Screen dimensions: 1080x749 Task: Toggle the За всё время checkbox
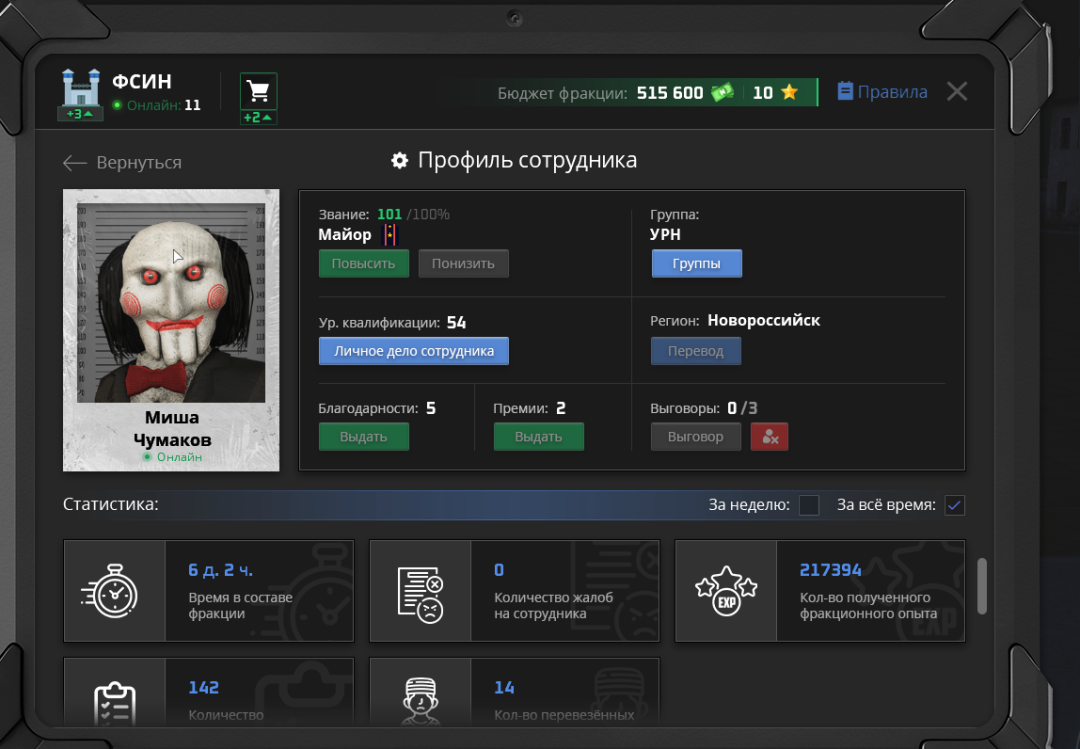[955, 505]
